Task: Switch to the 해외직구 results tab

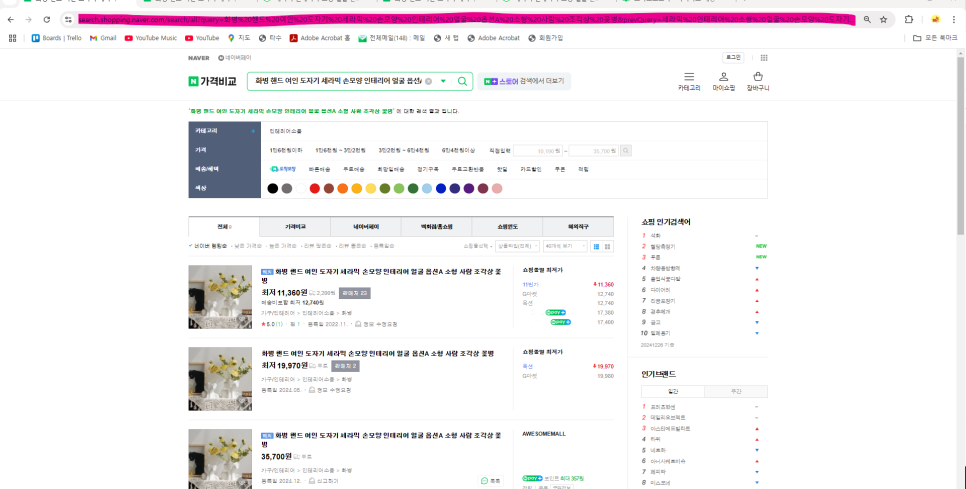Action: pyautogui.click(x=578, y=227)
